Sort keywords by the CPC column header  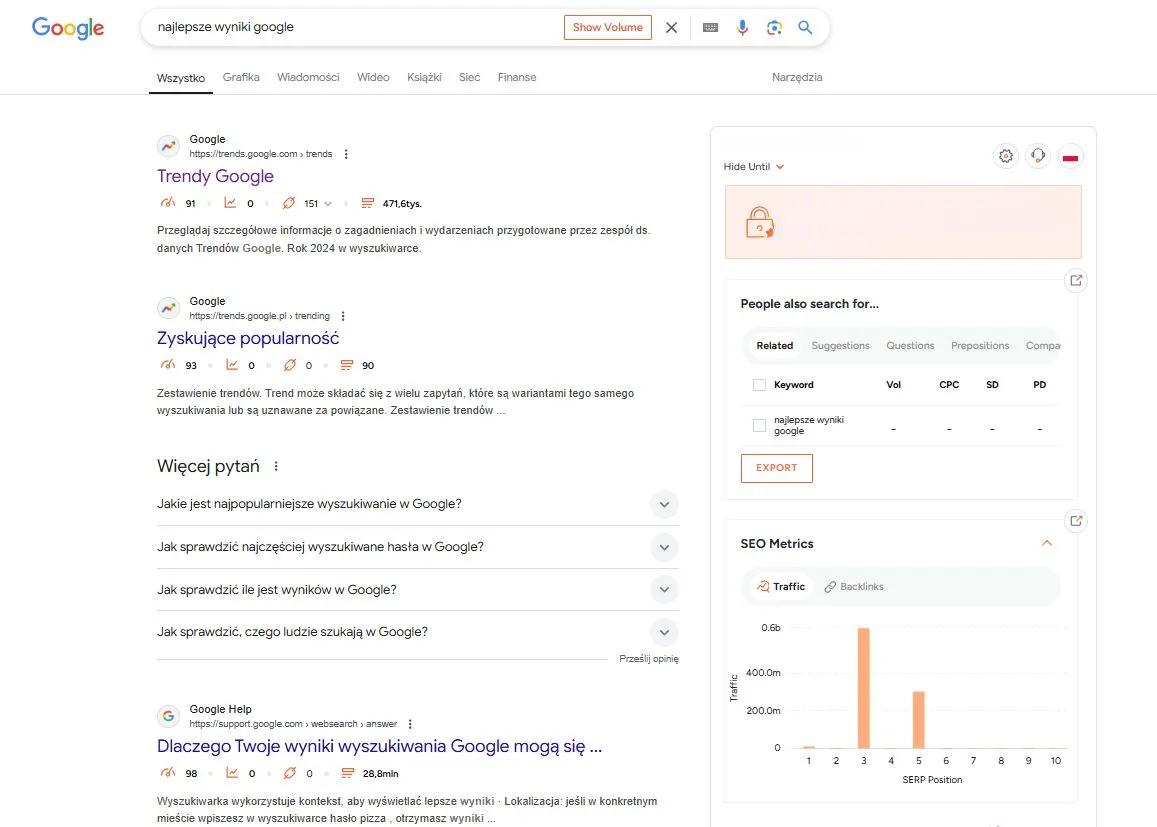click(949, 385)
